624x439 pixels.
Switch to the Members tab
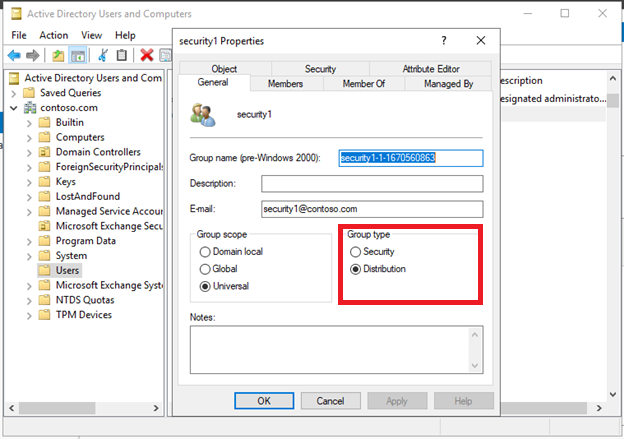(x=285, y=84)
